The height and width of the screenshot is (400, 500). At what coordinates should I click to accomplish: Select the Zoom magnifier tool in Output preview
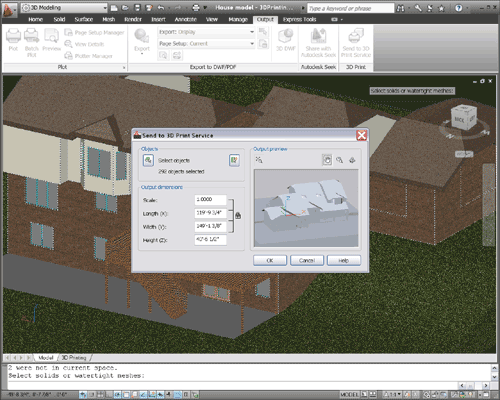[339, 160]
